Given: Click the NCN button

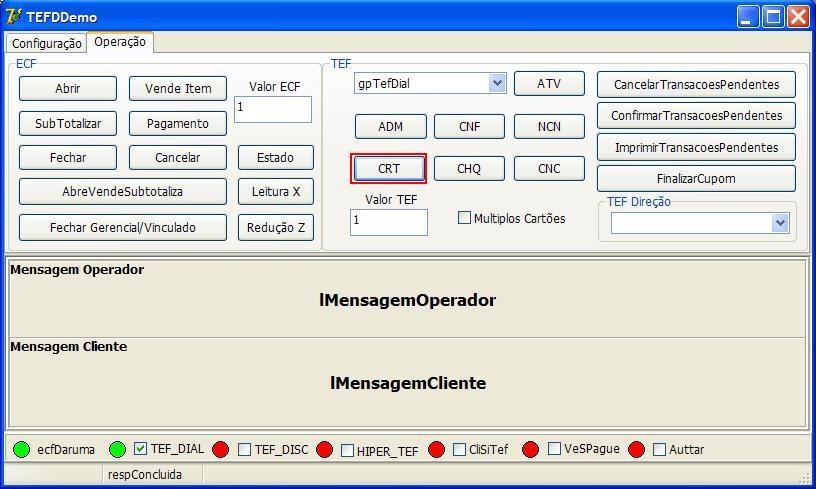Looking at the screenshot, I should tap(549, 126).
